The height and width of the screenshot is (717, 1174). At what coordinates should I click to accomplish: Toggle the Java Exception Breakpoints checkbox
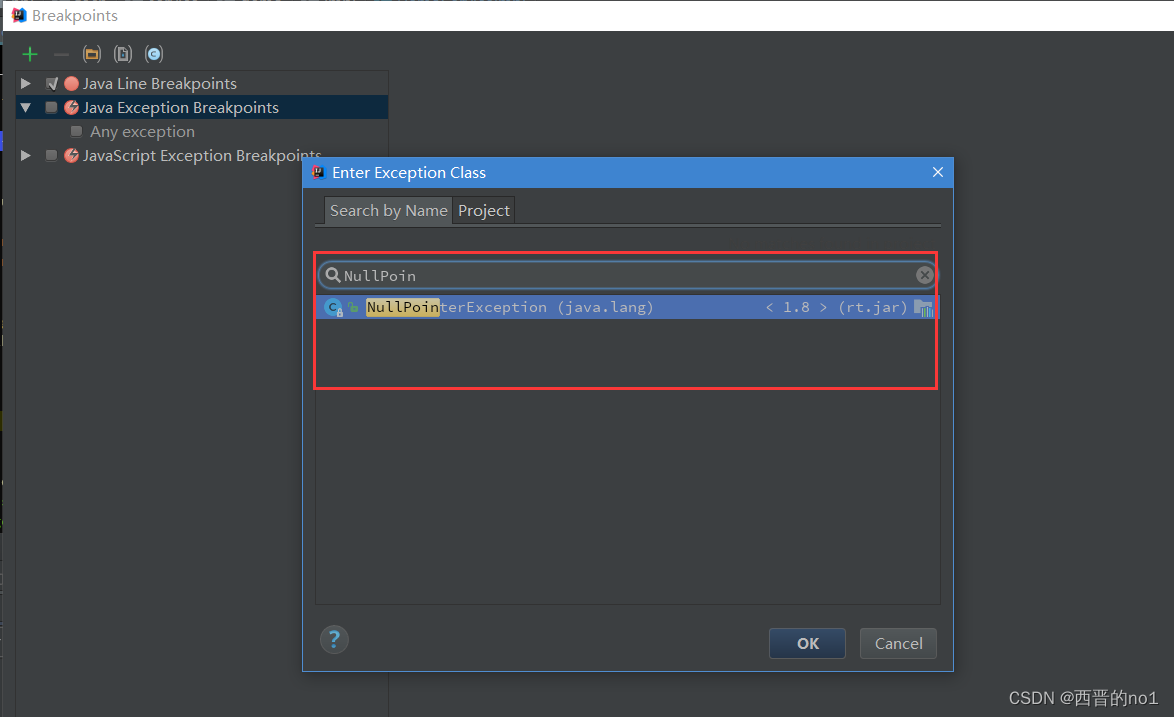click(x=52, y=108)
